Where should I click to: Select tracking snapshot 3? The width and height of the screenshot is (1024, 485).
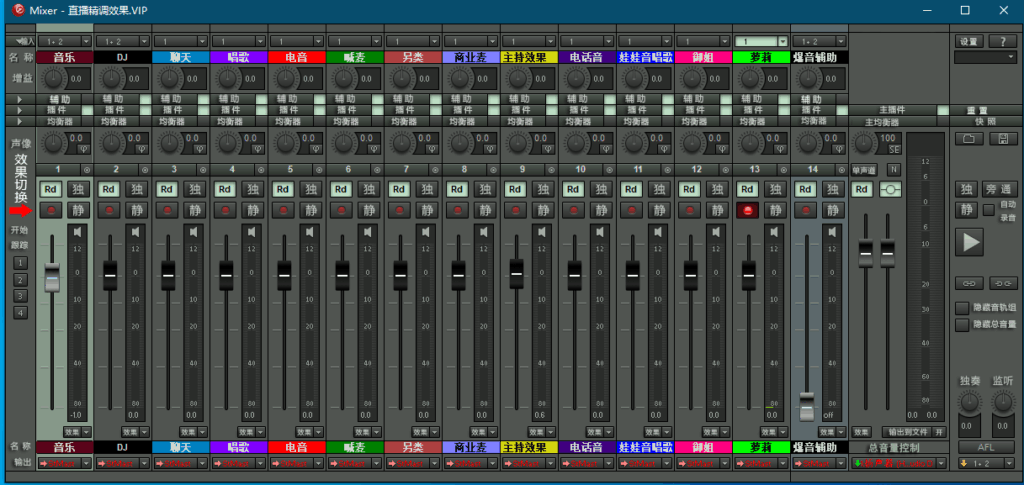pyautogui.click(x=21, y=296)
